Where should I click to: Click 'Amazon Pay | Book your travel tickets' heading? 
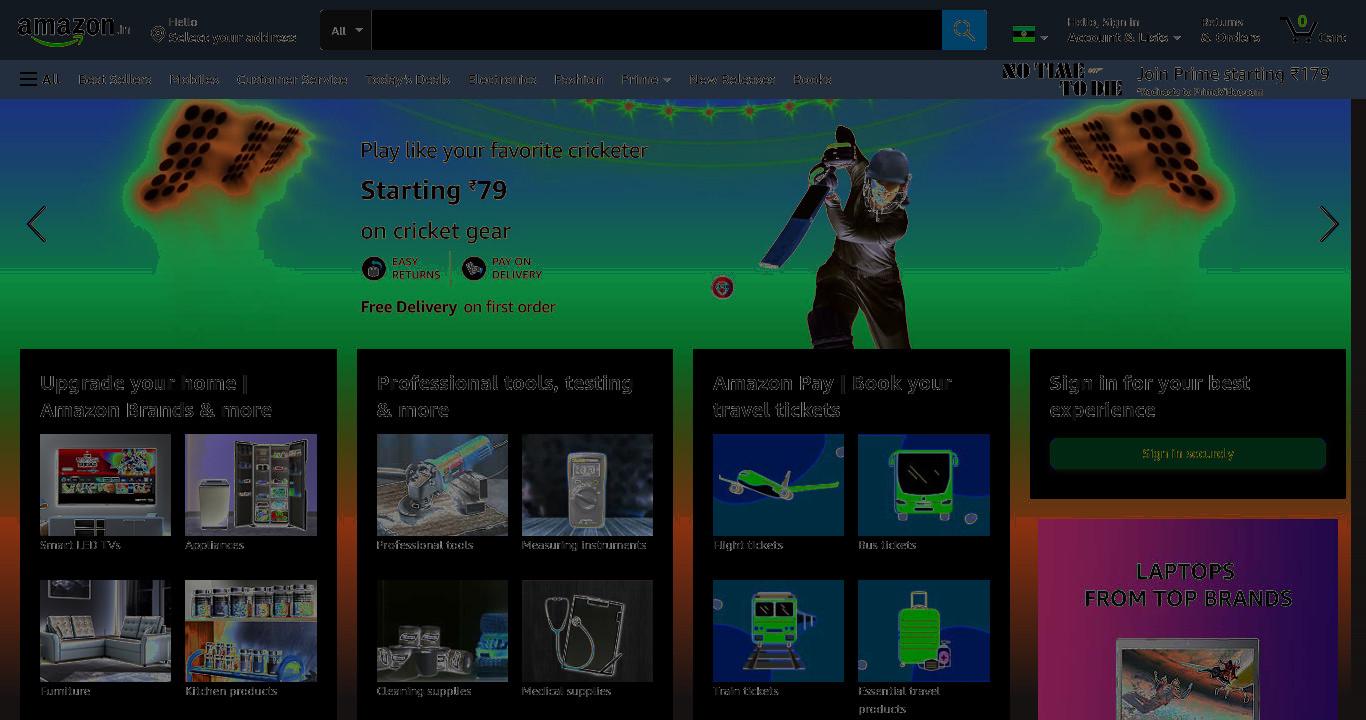pyautogui.click(x=832, y=396)
